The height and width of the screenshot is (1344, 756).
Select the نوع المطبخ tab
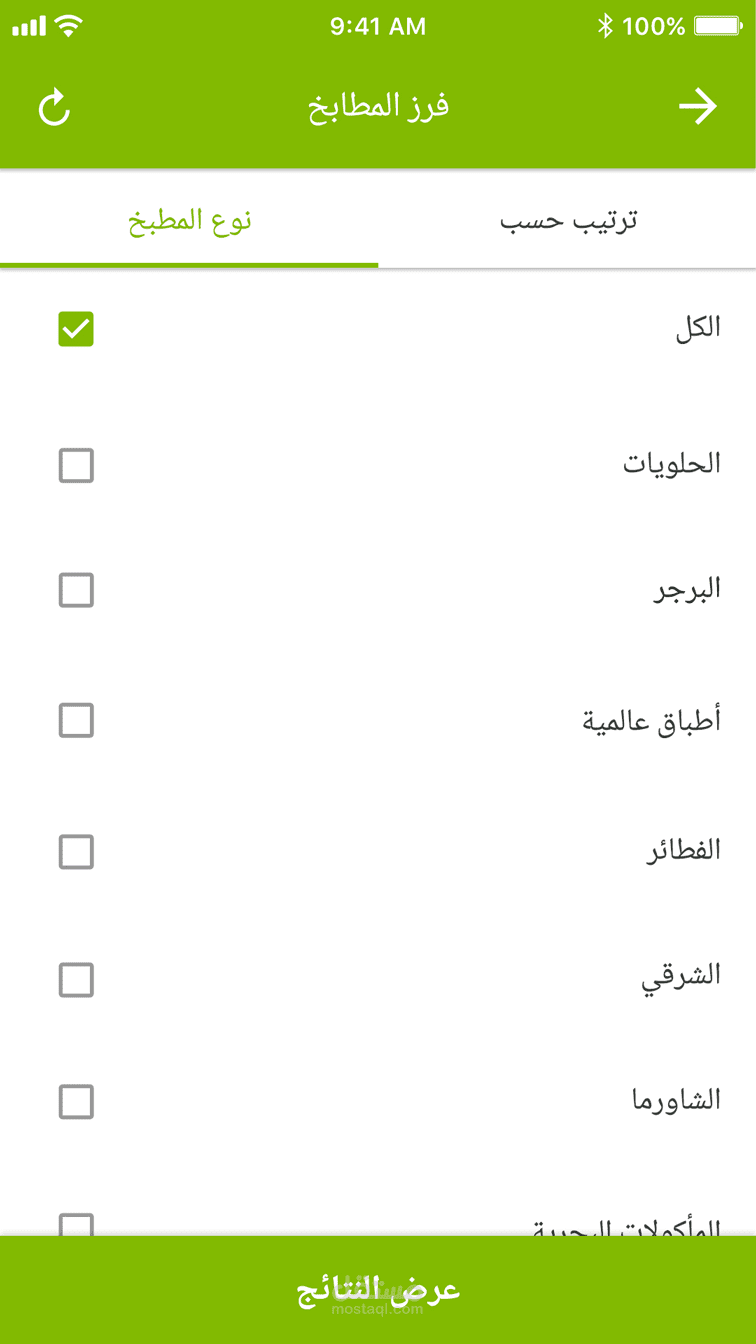click(x=189, y=220)
